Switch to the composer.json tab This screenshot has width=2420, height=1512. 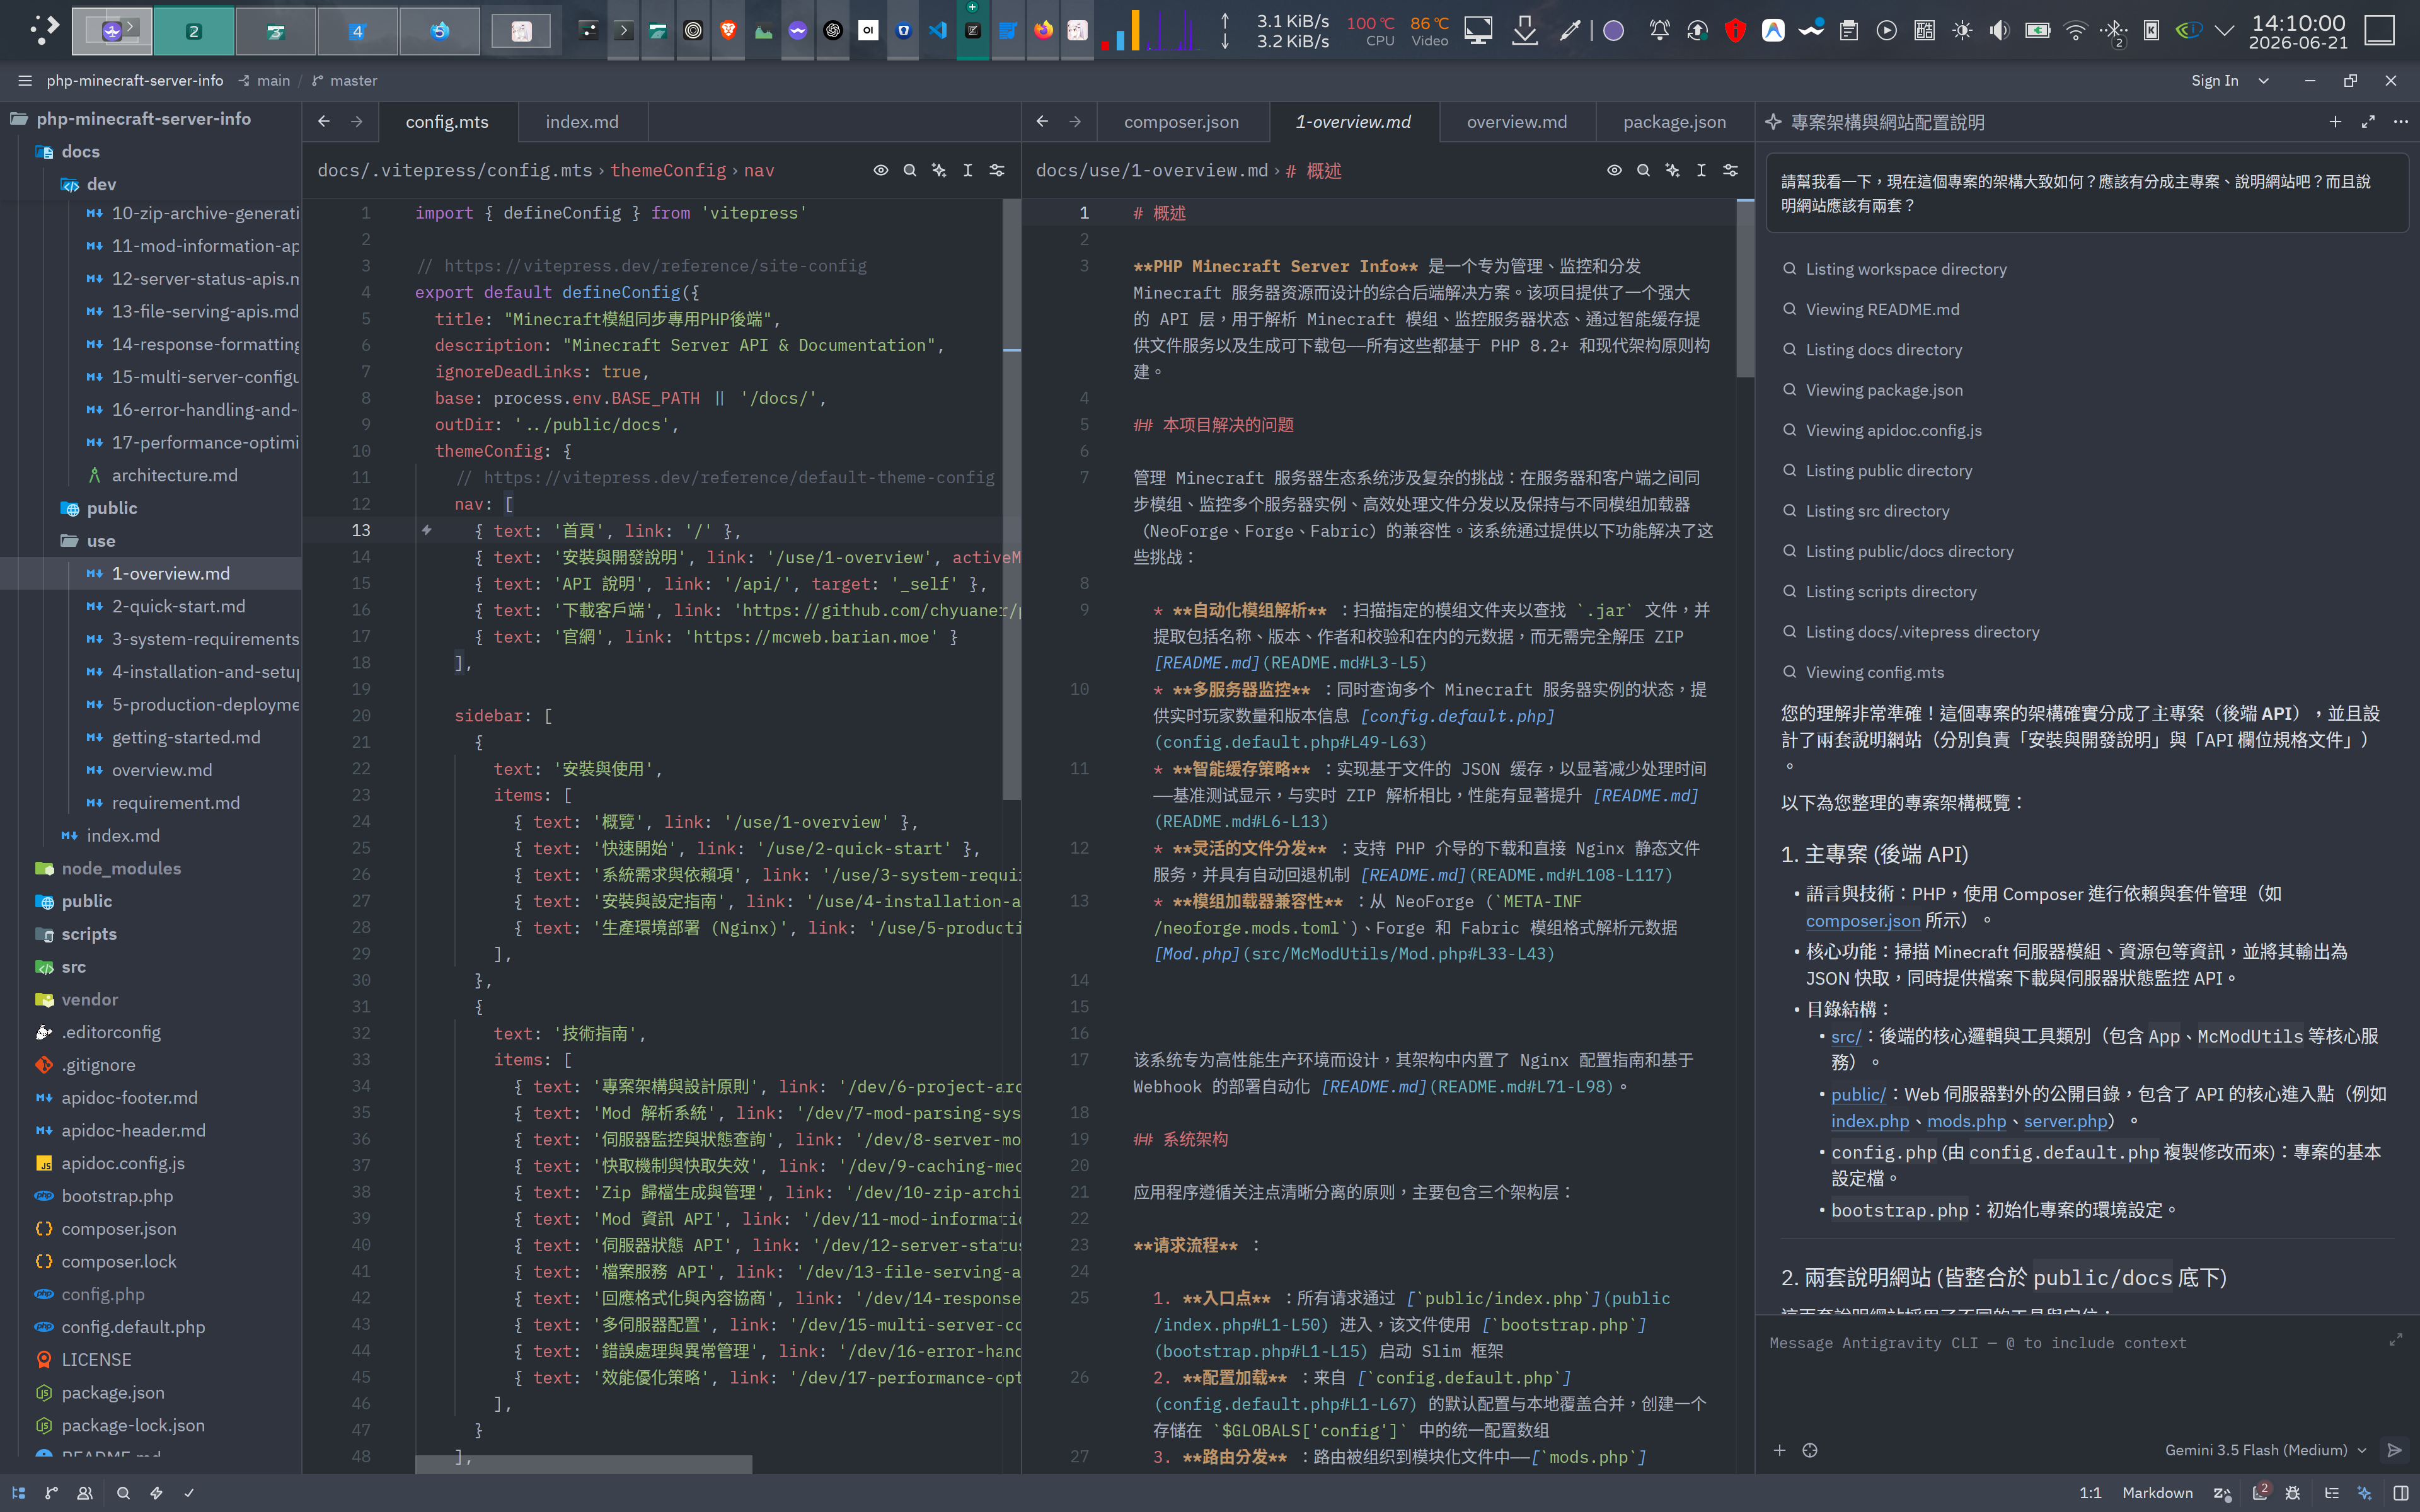point(1181,121)
